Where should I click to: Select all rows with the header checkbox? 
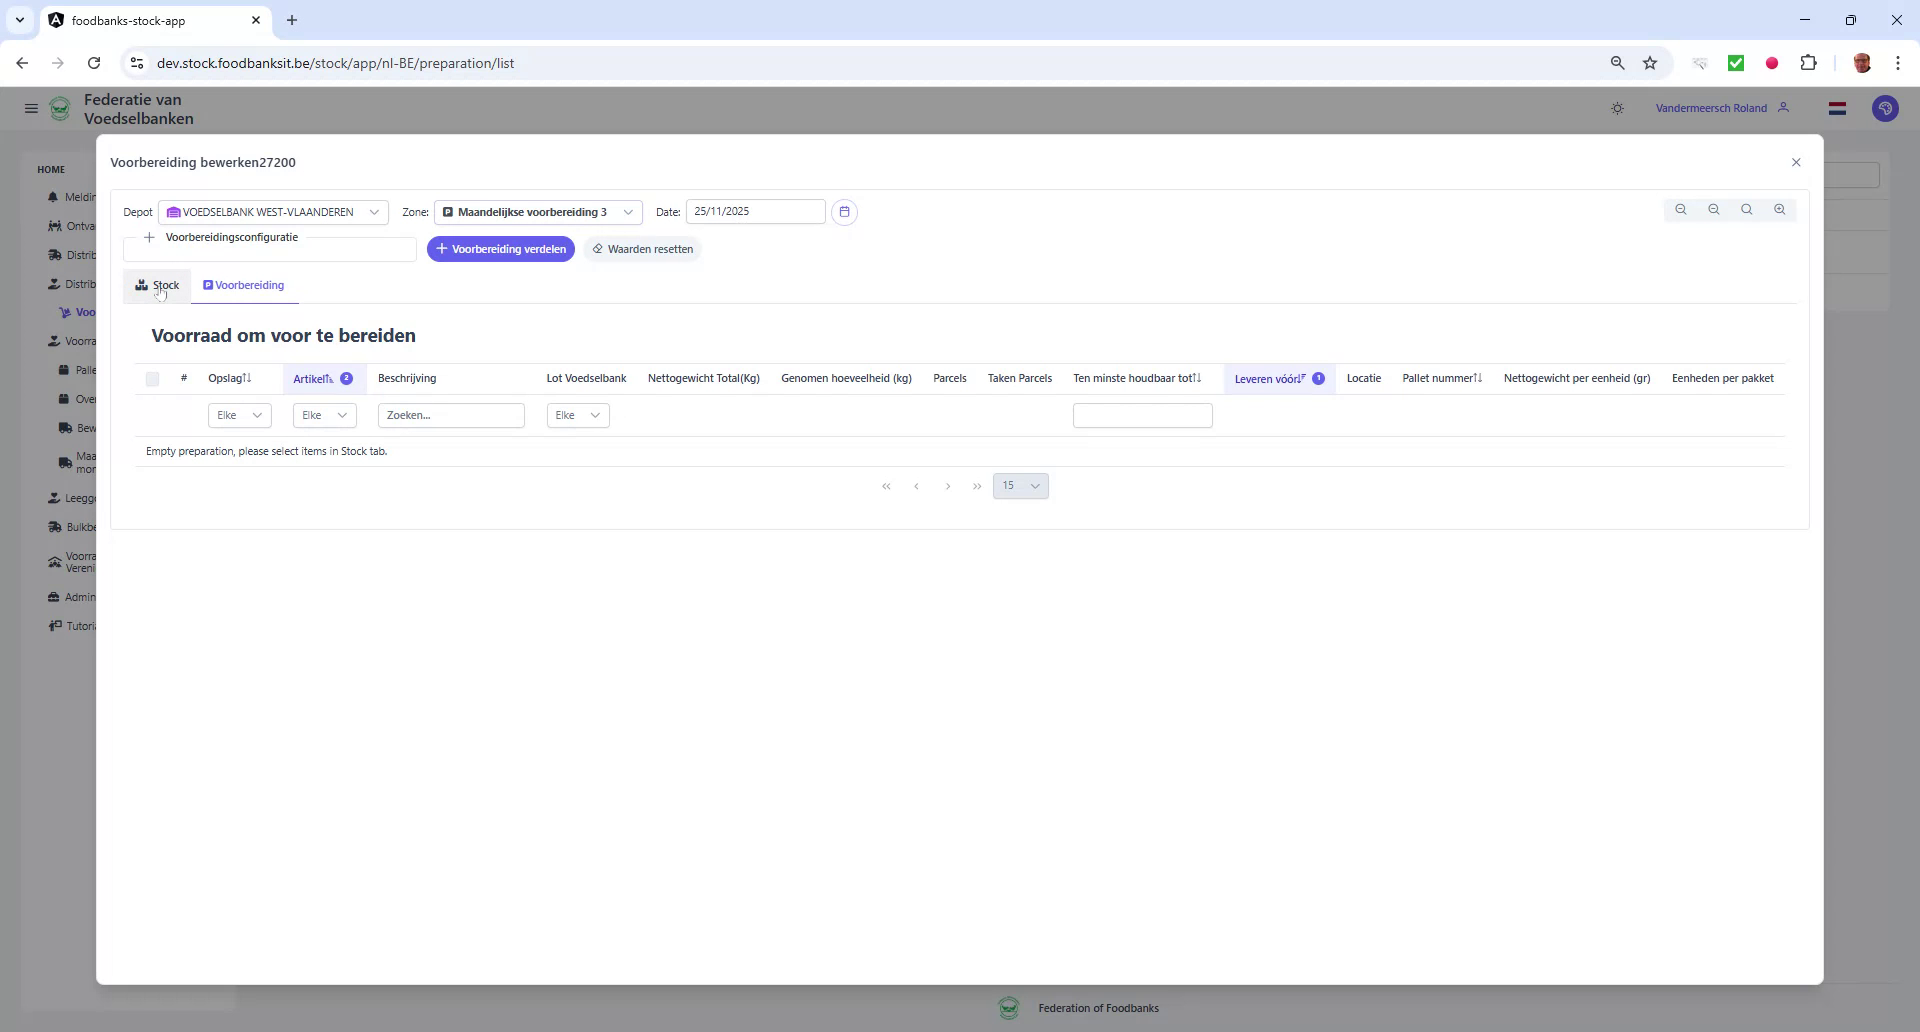[152, 380]
